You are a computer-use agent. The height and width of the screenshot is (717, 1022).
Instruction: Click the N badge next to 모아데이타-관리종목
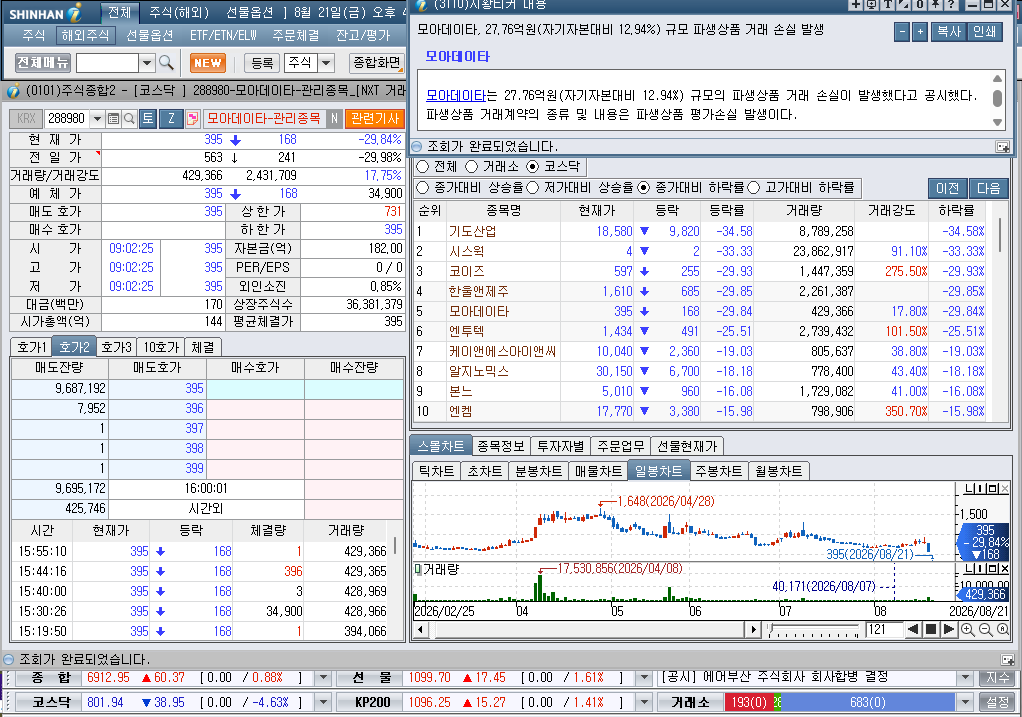click(x=334, y=118)
